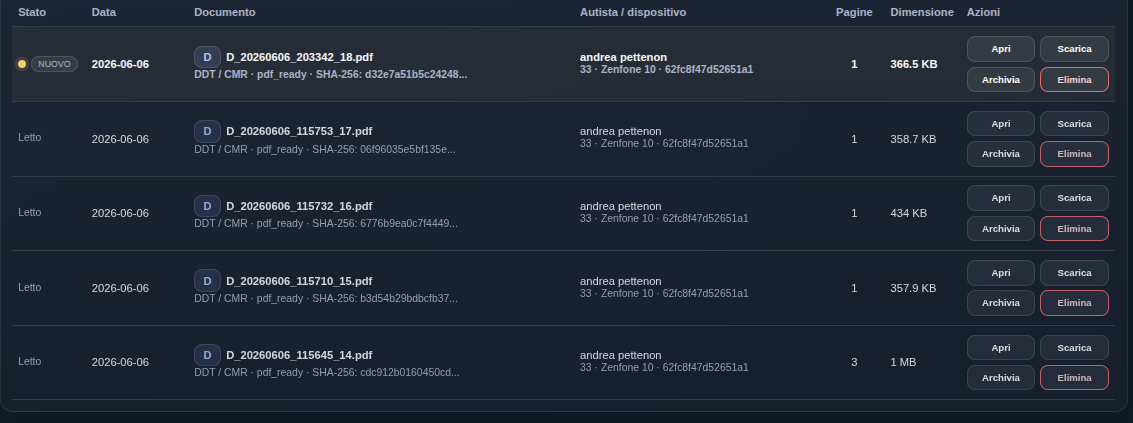Viewport: 1133px width, 423px height.
Task: Archive the 434 KB document
Action: [1001, 228]
